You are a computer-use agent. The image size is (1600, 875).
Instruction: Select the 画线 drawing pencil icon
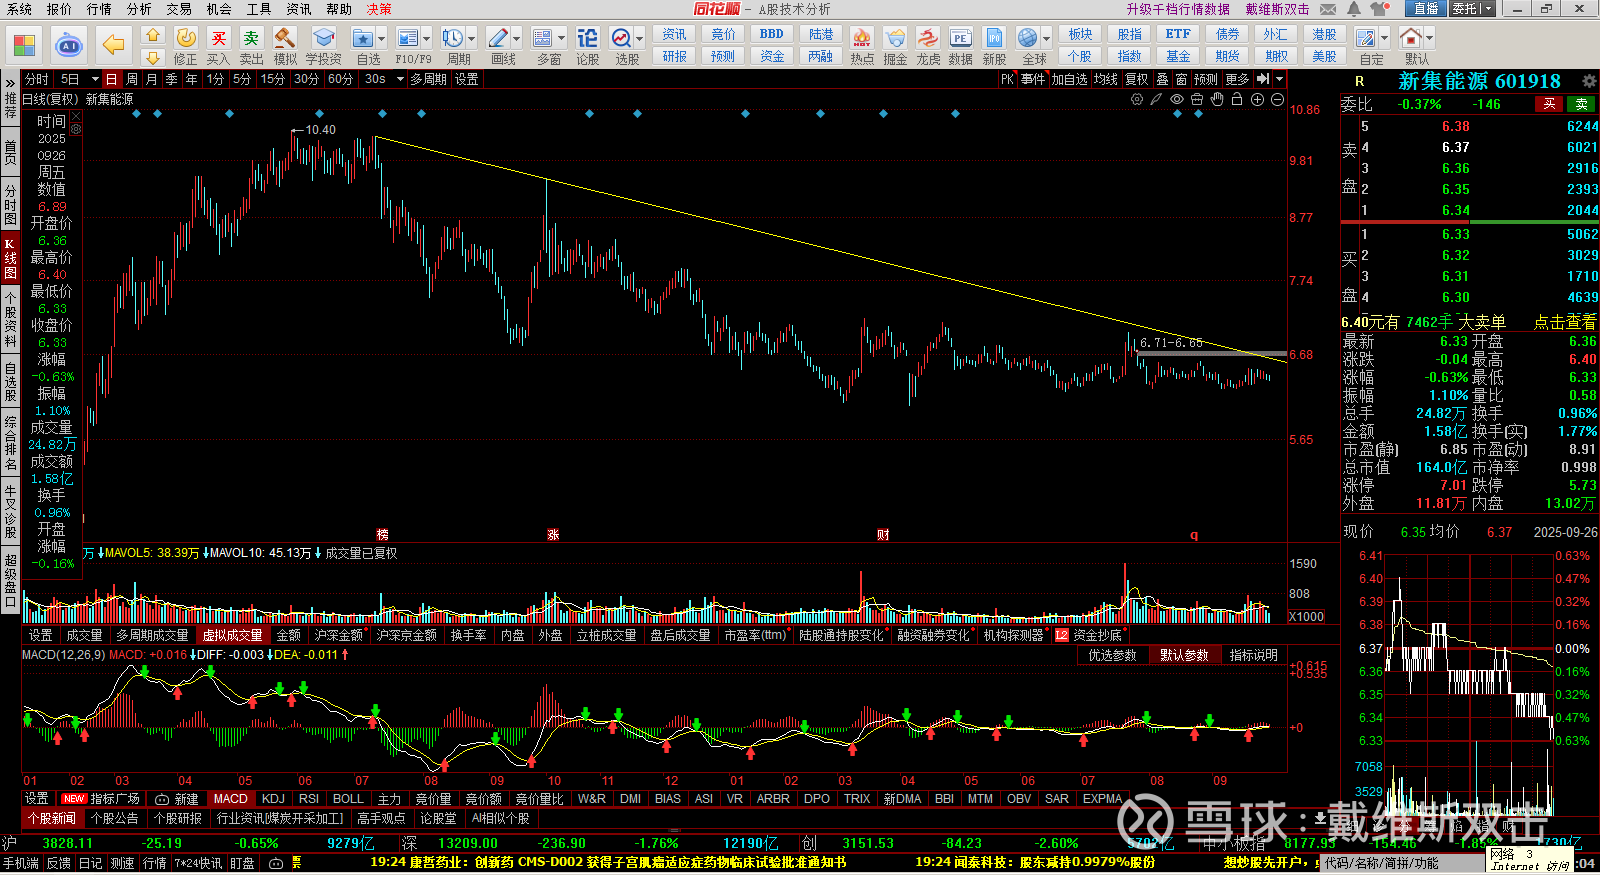[498, 38]
